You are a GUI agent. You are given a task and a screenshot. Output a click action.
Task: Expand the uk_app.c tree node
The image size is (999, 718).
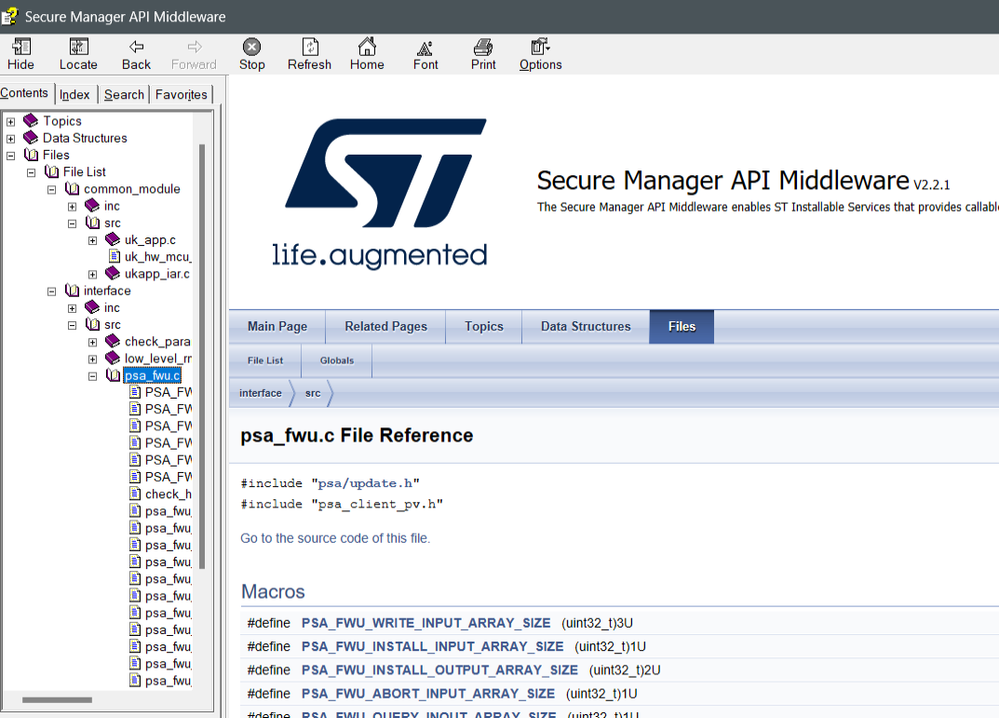(92, 240)
